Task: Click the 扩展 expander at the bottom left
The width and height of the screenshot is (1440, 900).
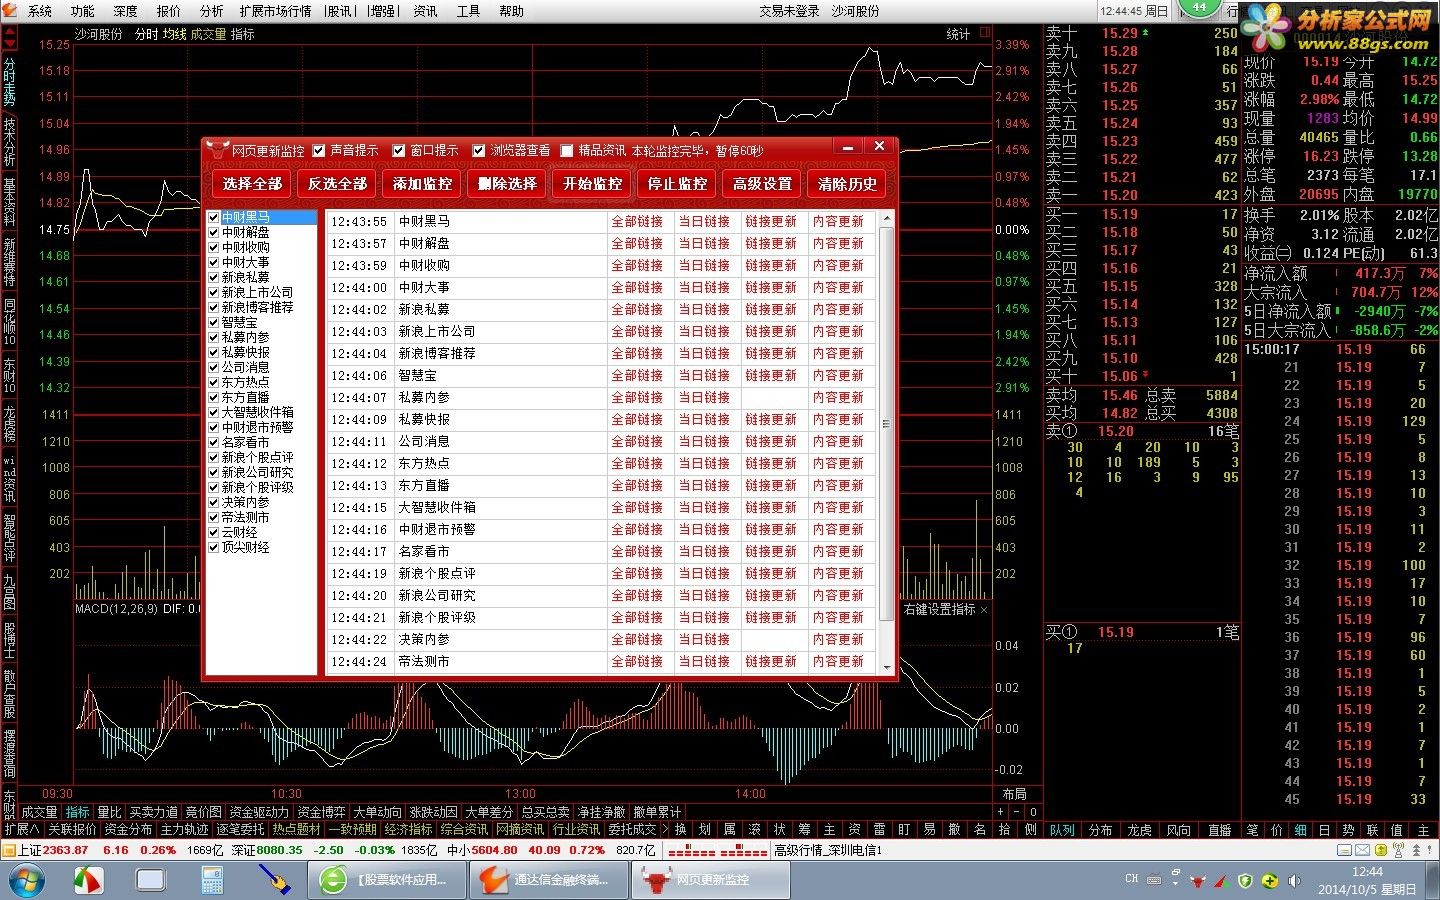Action: (x=22, y=829)
